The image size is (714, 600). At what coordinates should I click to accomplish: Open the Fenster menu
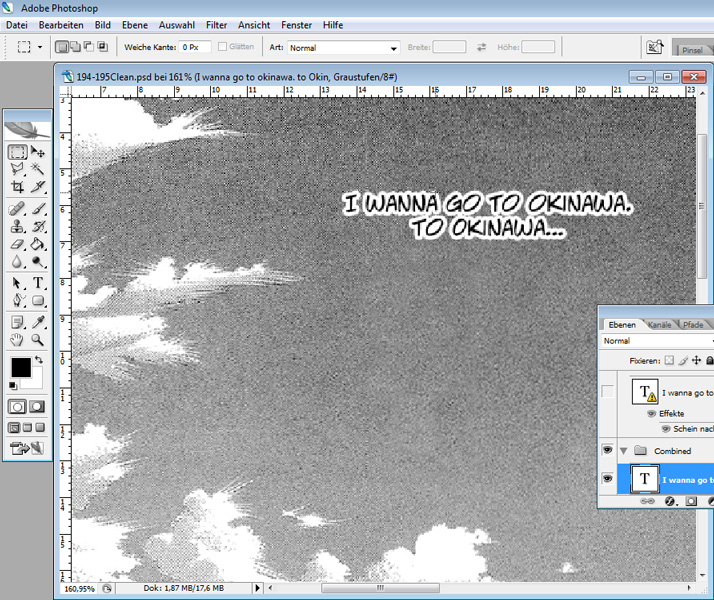click(296, 25)
